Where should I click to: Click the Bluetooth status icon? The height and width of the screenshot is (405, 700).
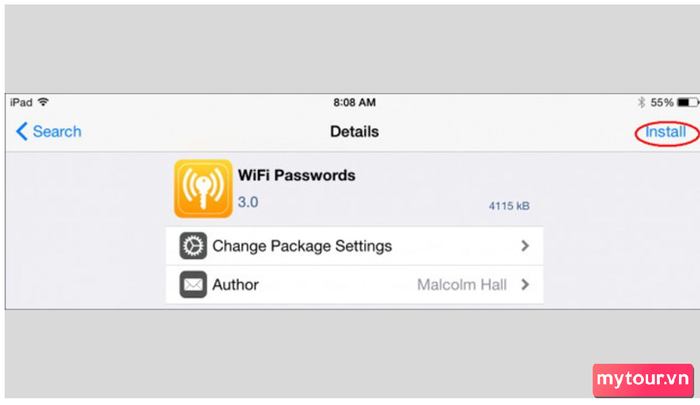click(642, 102)
